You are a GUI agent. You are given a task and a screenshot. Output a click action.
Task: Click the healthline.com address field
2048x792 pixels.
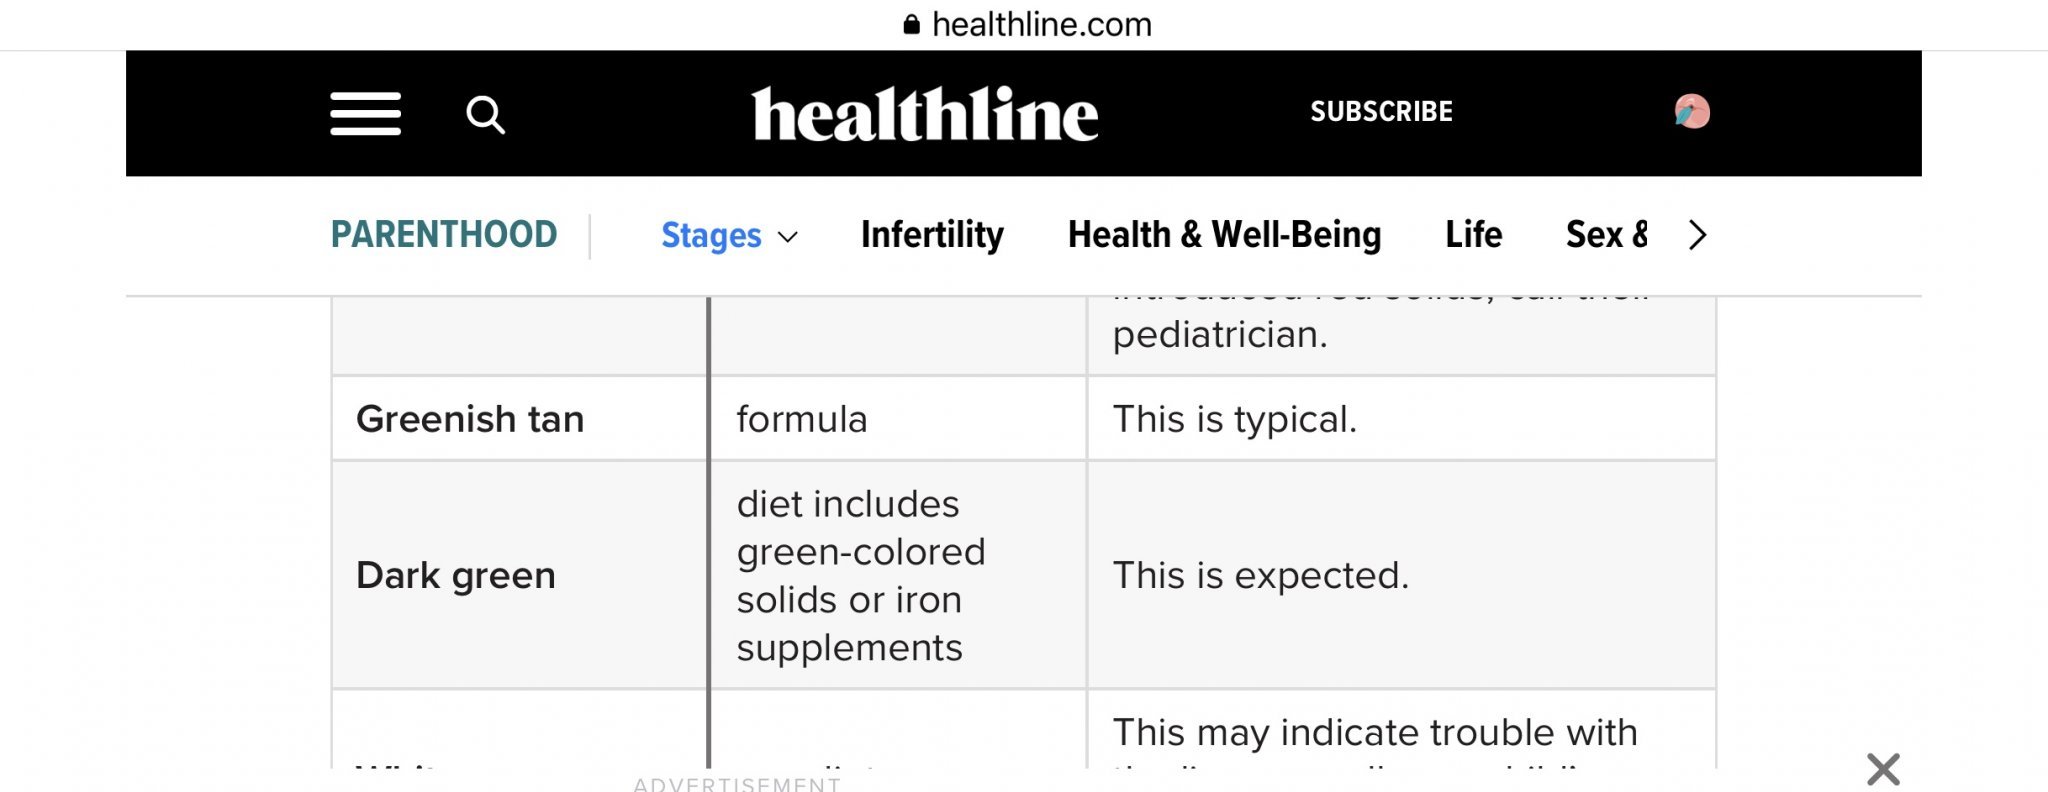coord(1041,25)
